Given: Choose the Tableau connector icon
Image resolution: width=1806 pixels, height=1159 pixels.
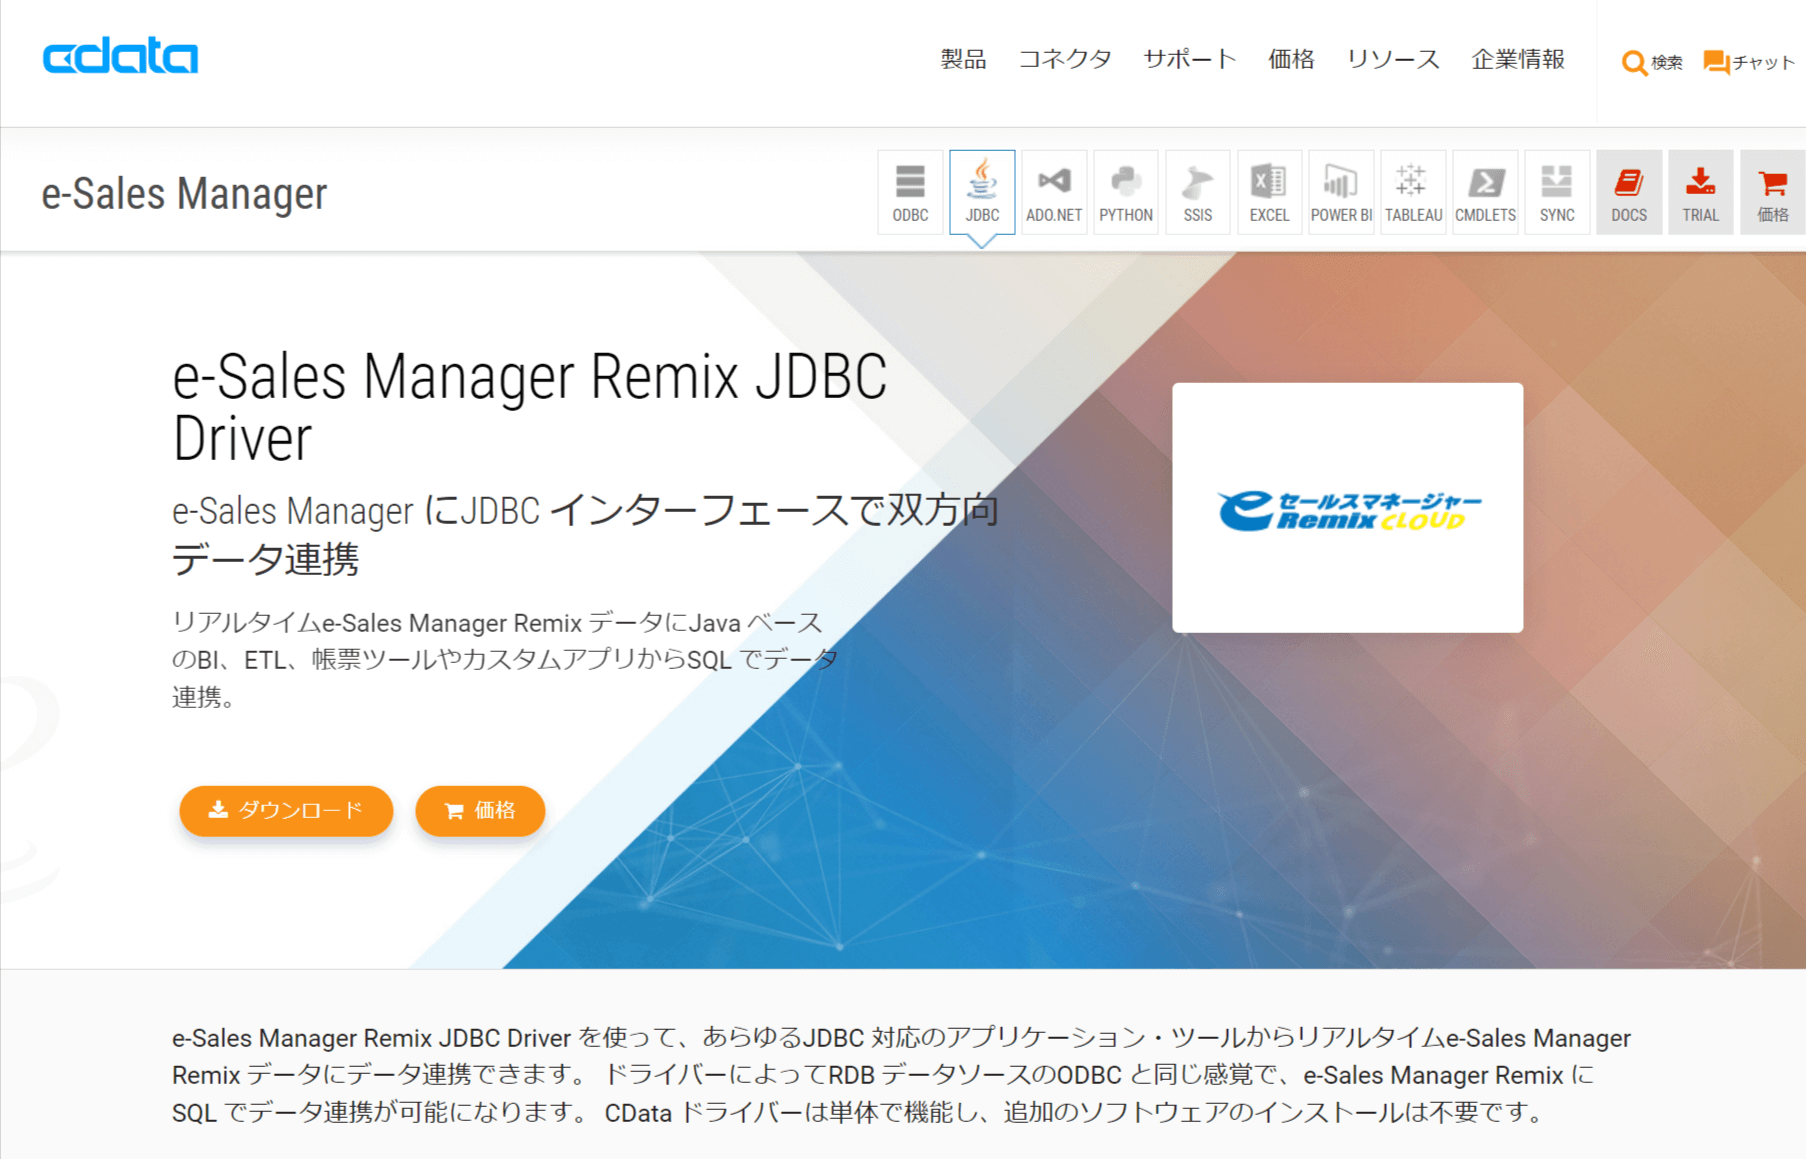Looking at the screenshot, I should [x=1414, y=192].
